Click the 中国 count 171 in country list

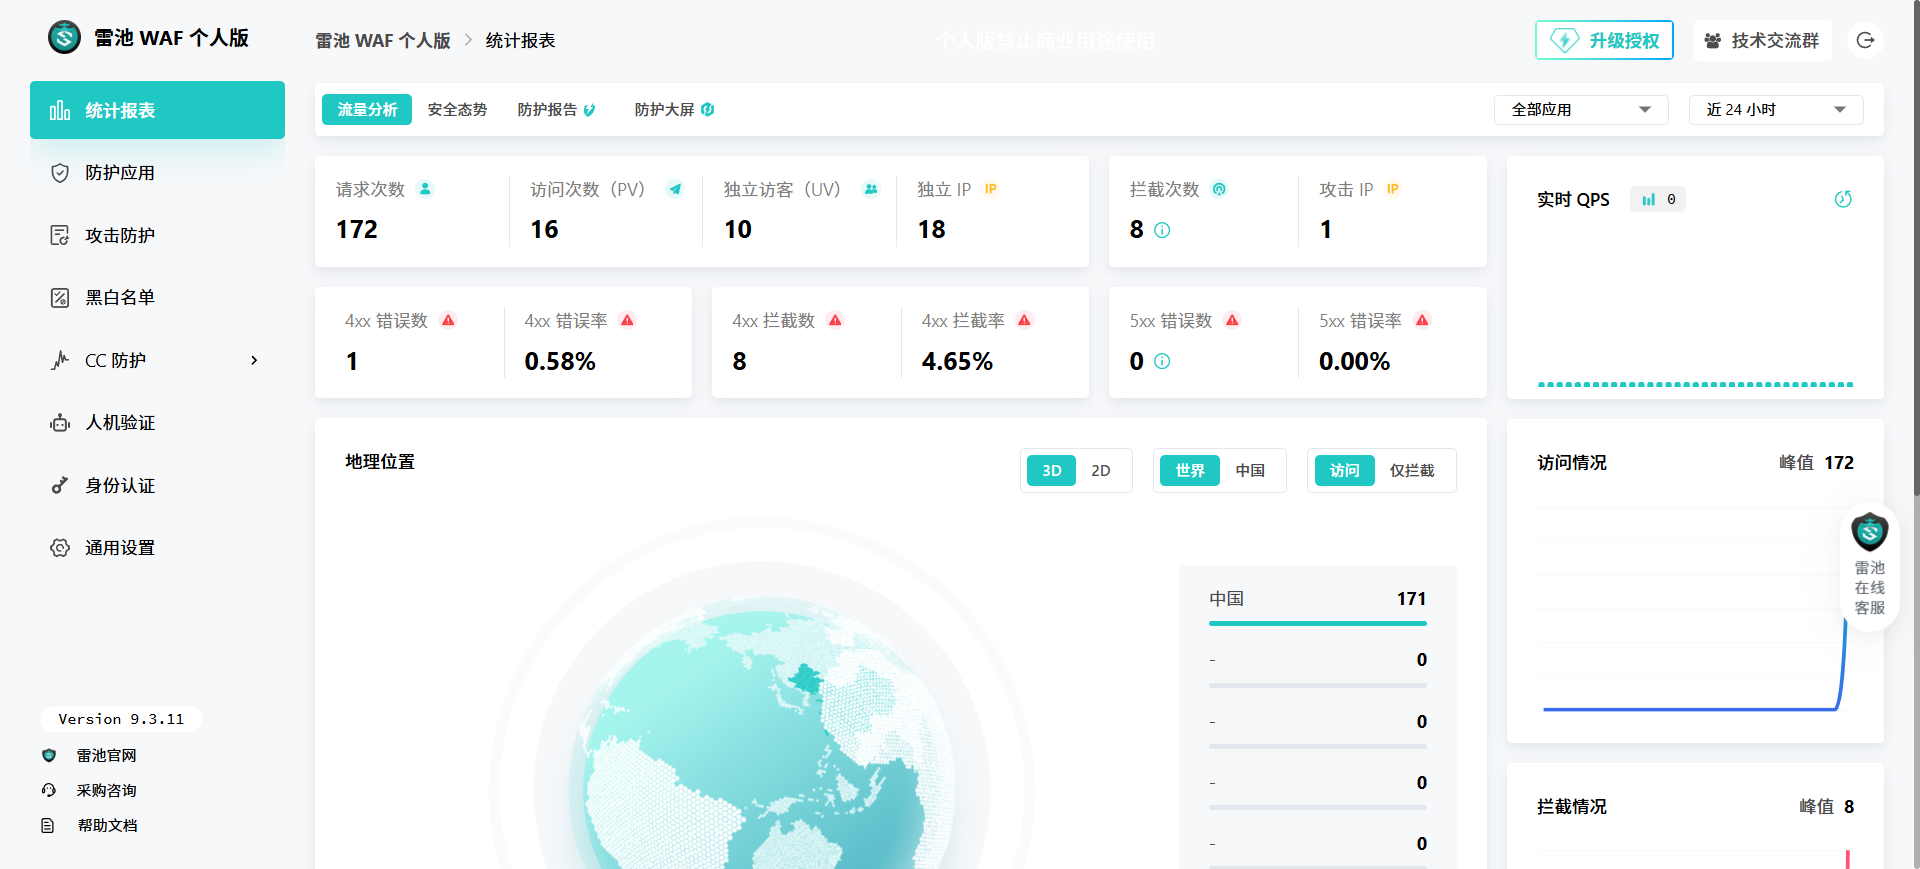point(1411,599)
